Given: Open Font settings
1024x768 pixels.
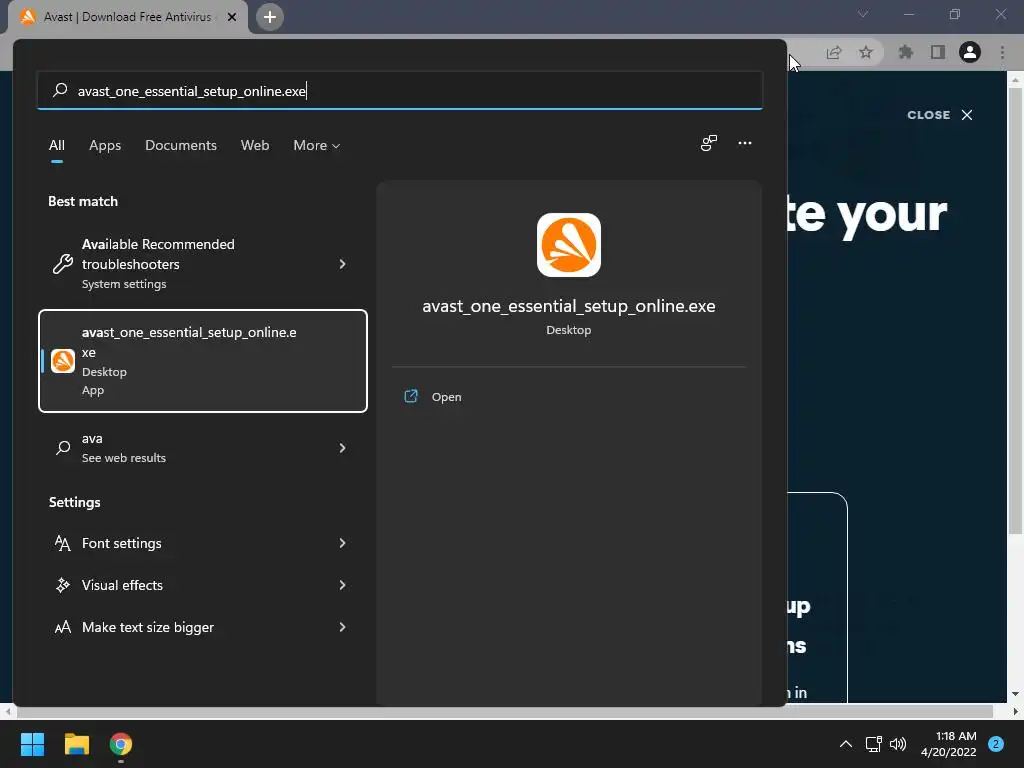Looking at the screenshot, I should point(202,543).
